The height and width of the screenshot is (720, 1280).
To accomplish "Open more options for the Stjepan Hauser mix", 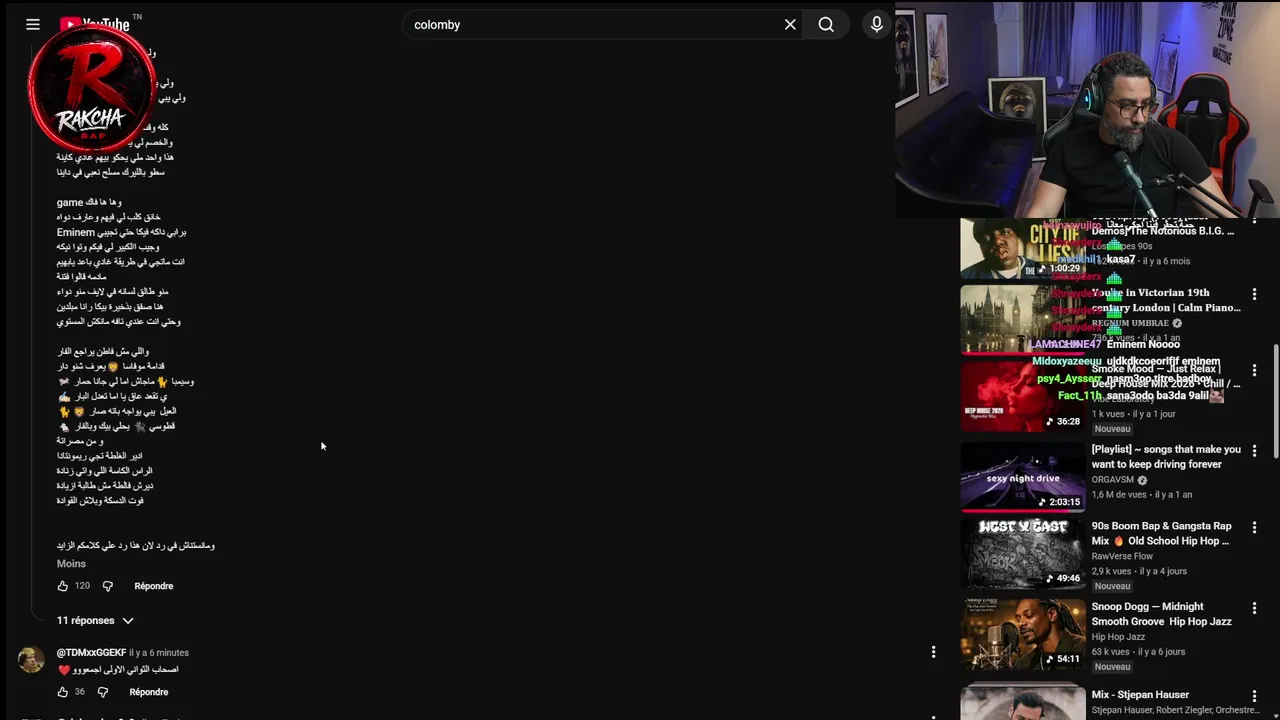I will pyautogui.click(x=1254, y=696).
